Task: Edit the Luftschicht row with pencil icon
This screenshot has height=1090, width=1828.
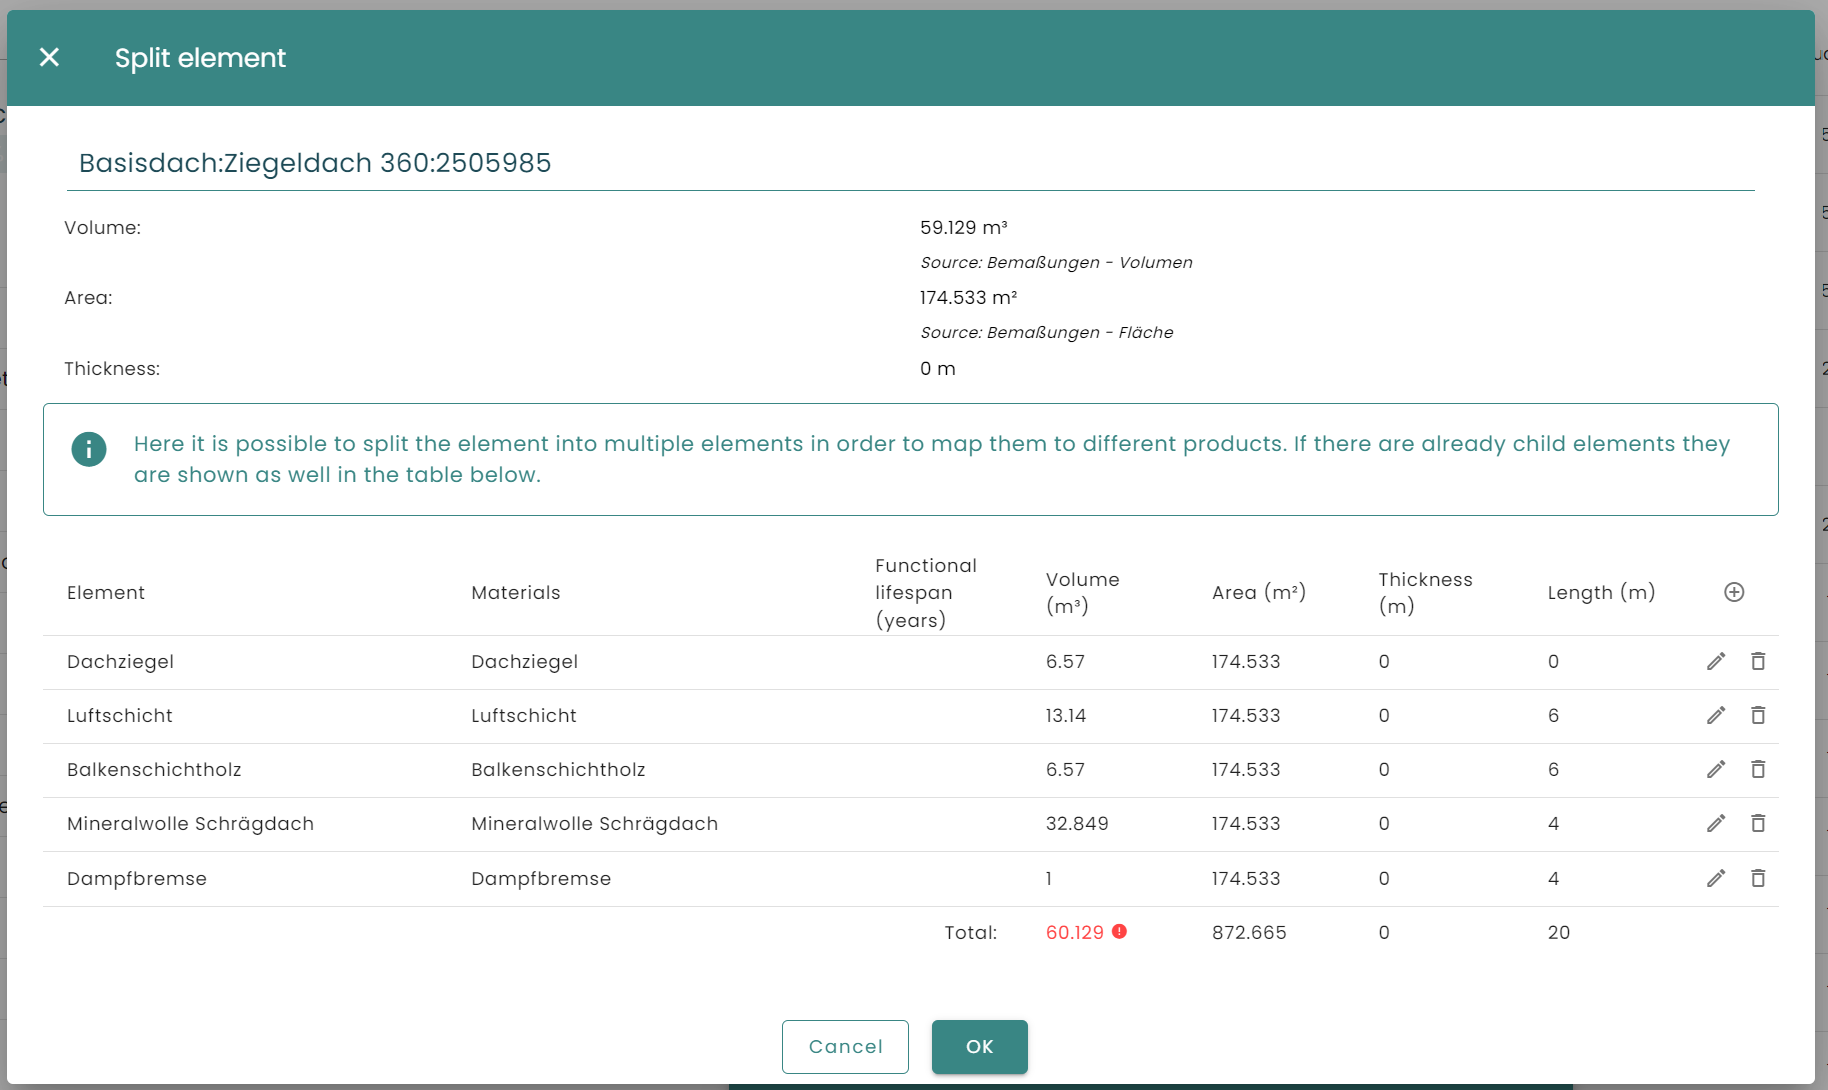Action: point(1716,715)
